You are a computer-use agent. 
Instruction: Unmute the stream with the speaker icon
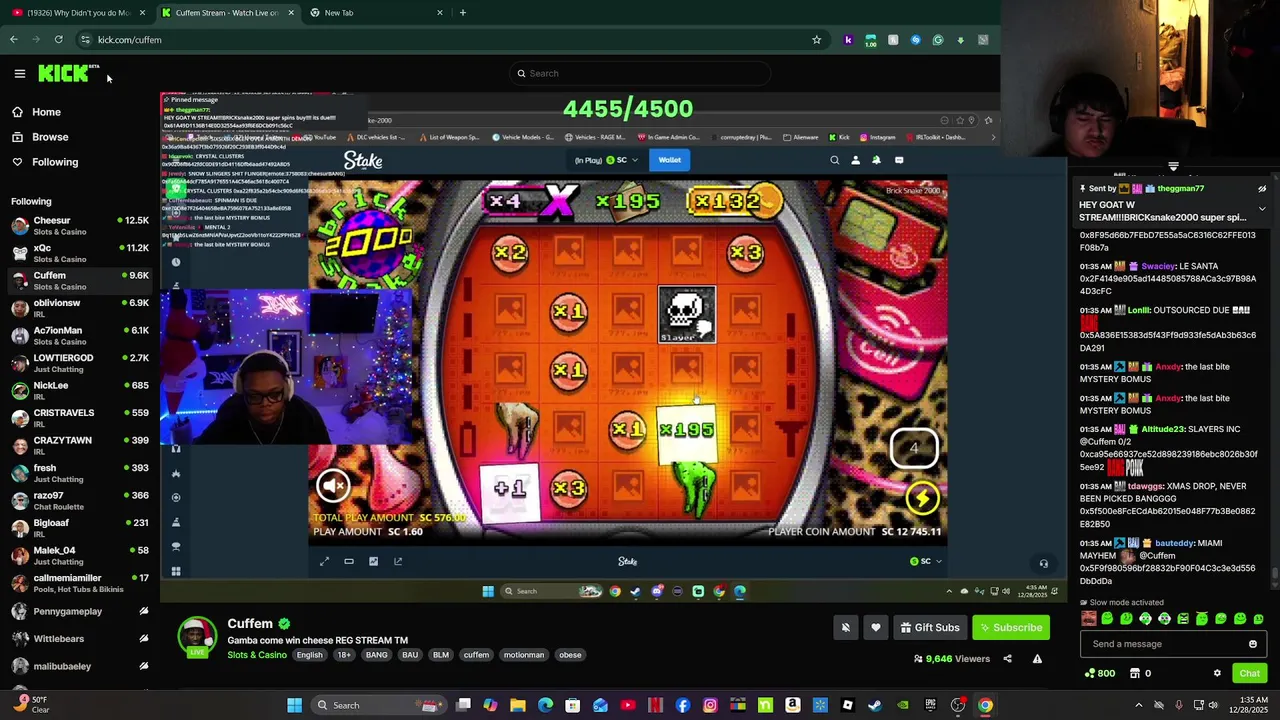point(333,485)
